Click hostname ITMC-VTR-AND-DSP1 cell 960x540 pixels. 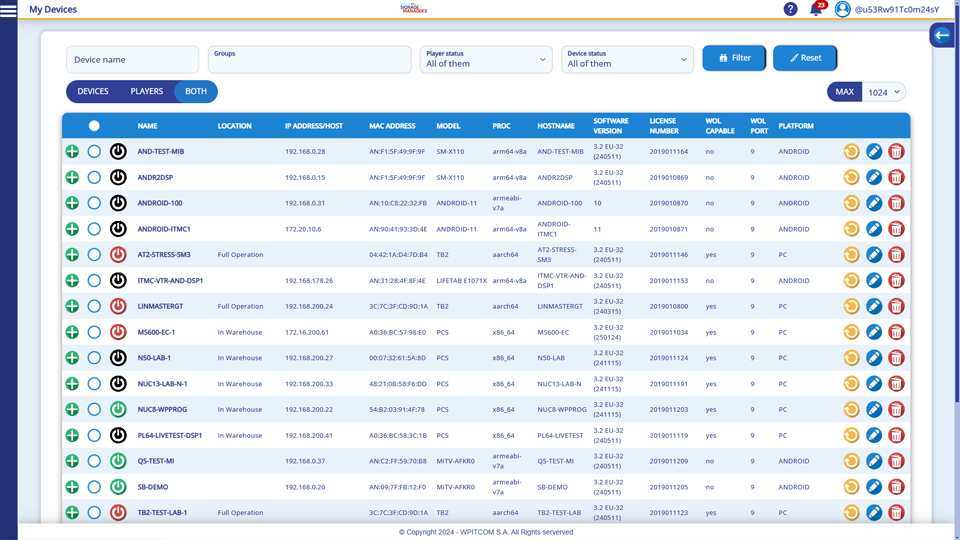[x=561, y=280]
